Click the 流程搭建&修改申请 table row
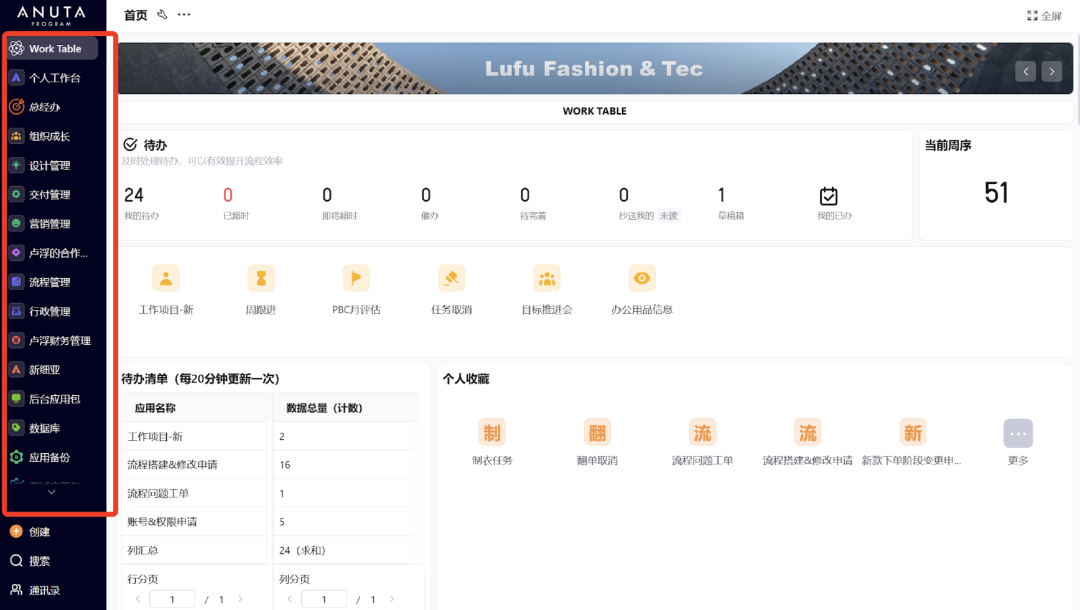 (x=269, y=465)
